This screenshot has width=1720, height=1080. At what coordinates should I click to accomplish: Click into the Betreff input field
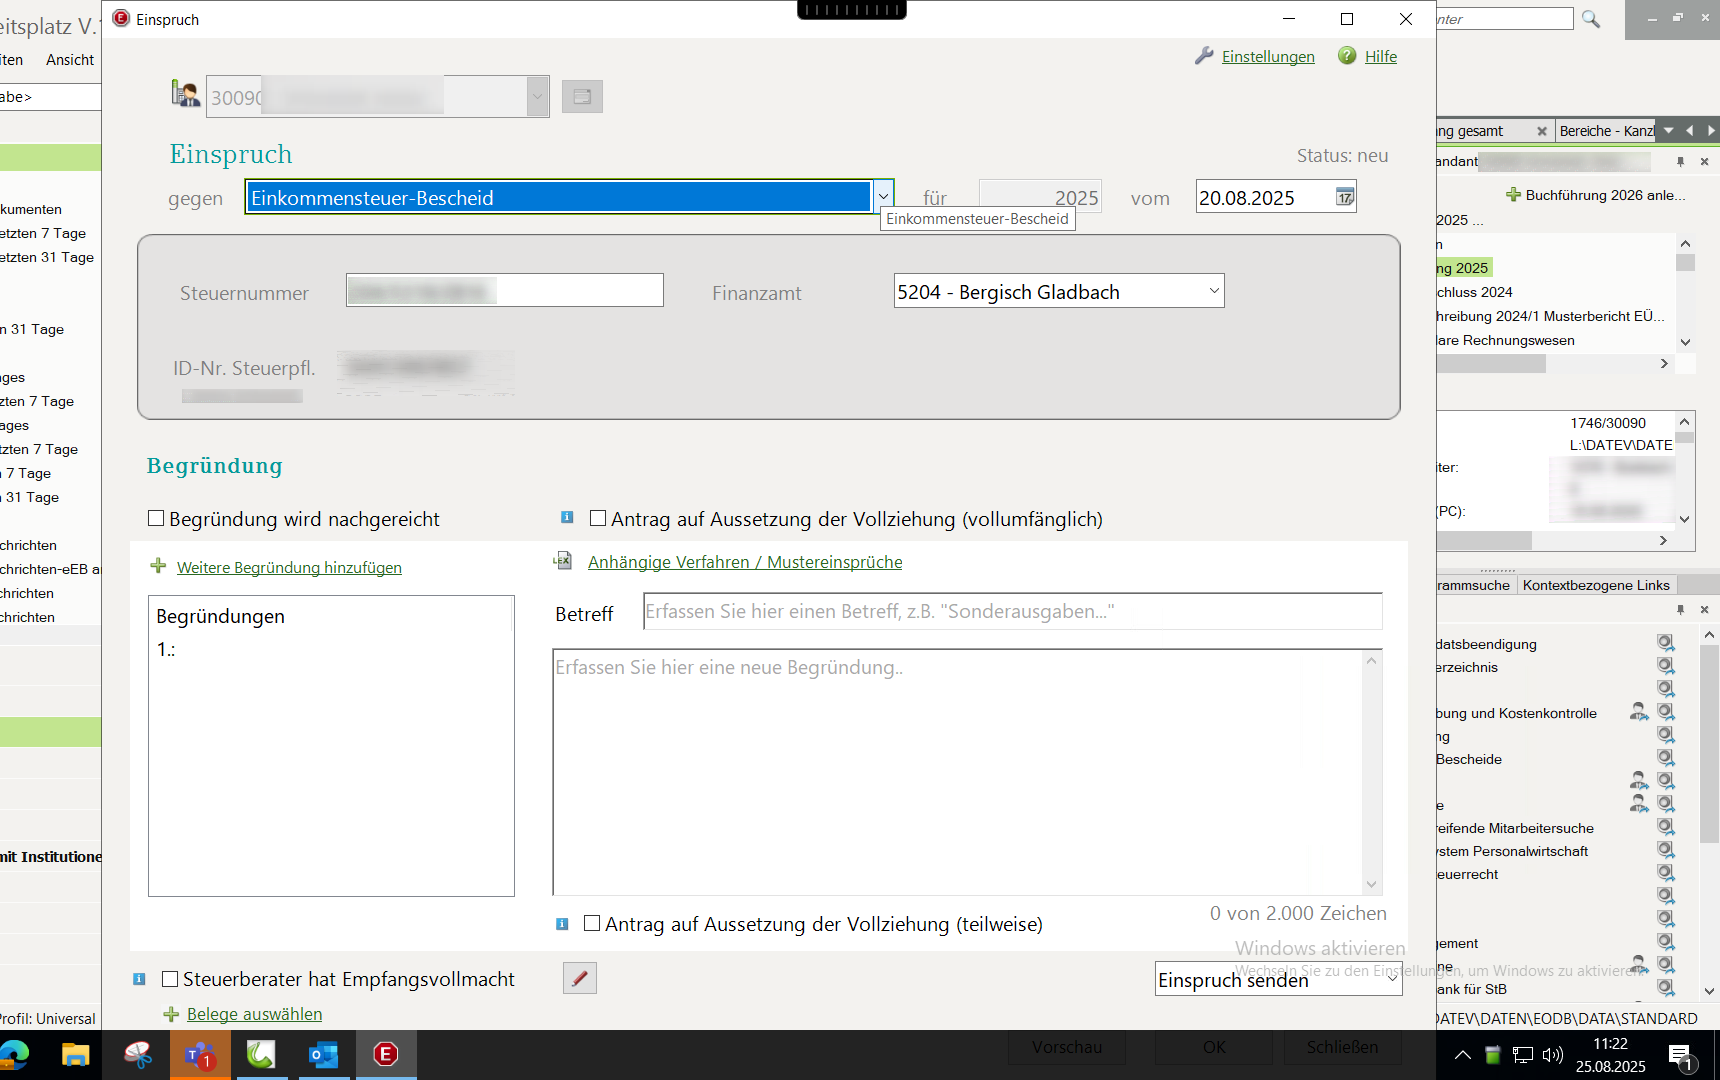(x=1012, y=612)
